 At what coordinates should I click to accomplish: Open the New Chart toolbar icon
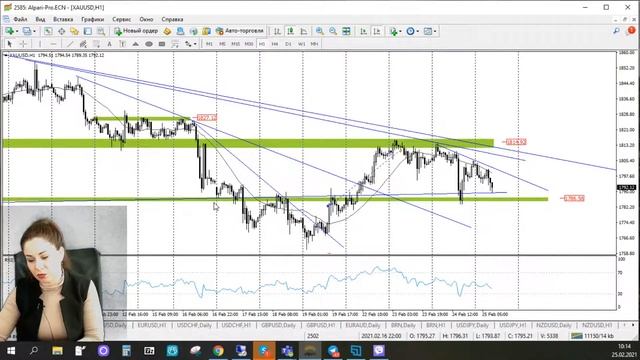(9, 31)
